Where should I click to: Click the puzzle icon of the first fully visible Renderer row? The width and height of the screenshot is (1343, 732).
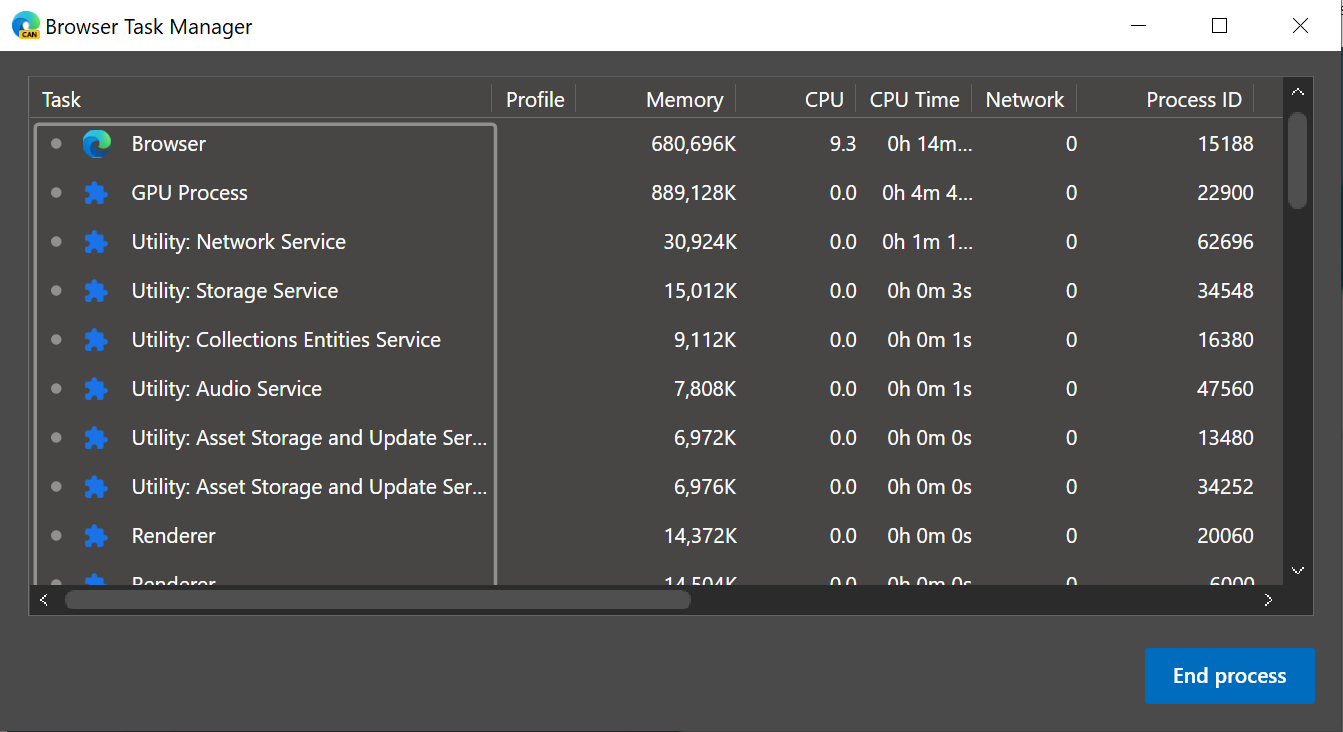click(96, 536)
